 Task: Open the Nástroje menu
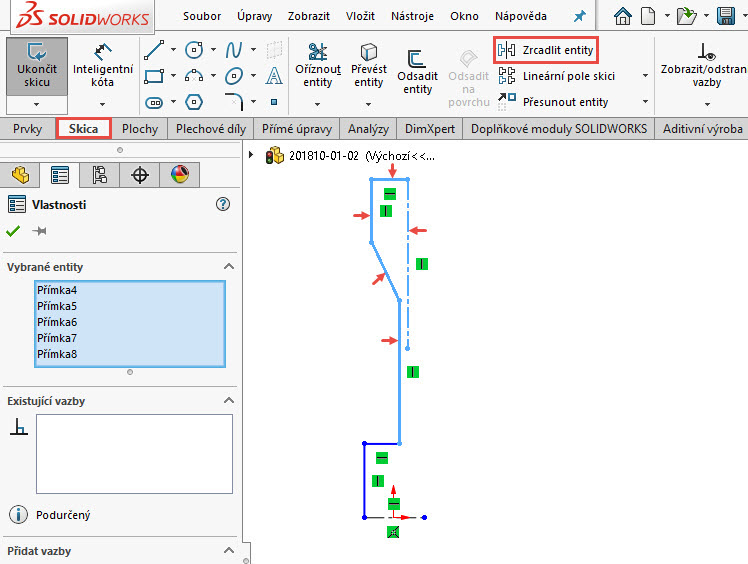tap(412, 16)
